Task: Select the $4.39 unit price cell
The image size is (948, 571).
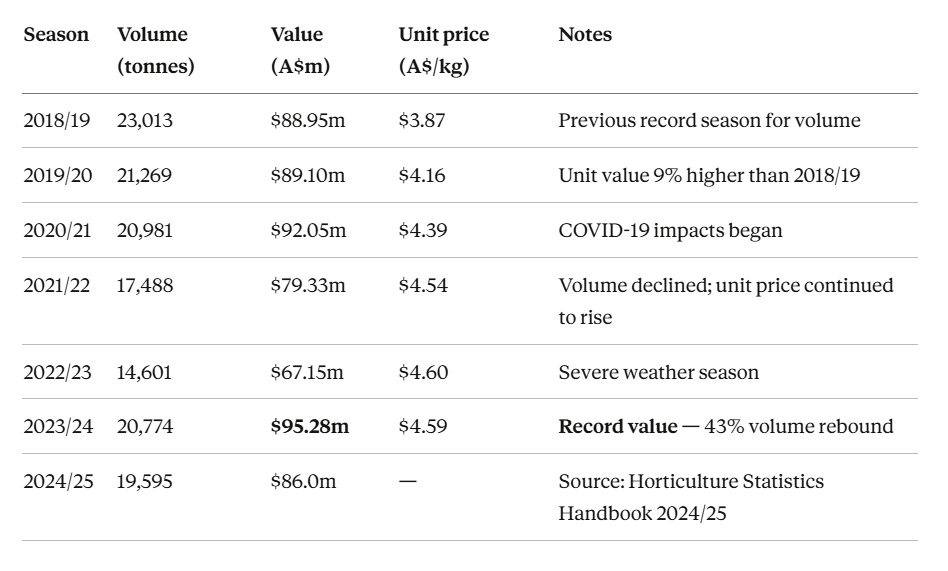Action: pos(422,230)
